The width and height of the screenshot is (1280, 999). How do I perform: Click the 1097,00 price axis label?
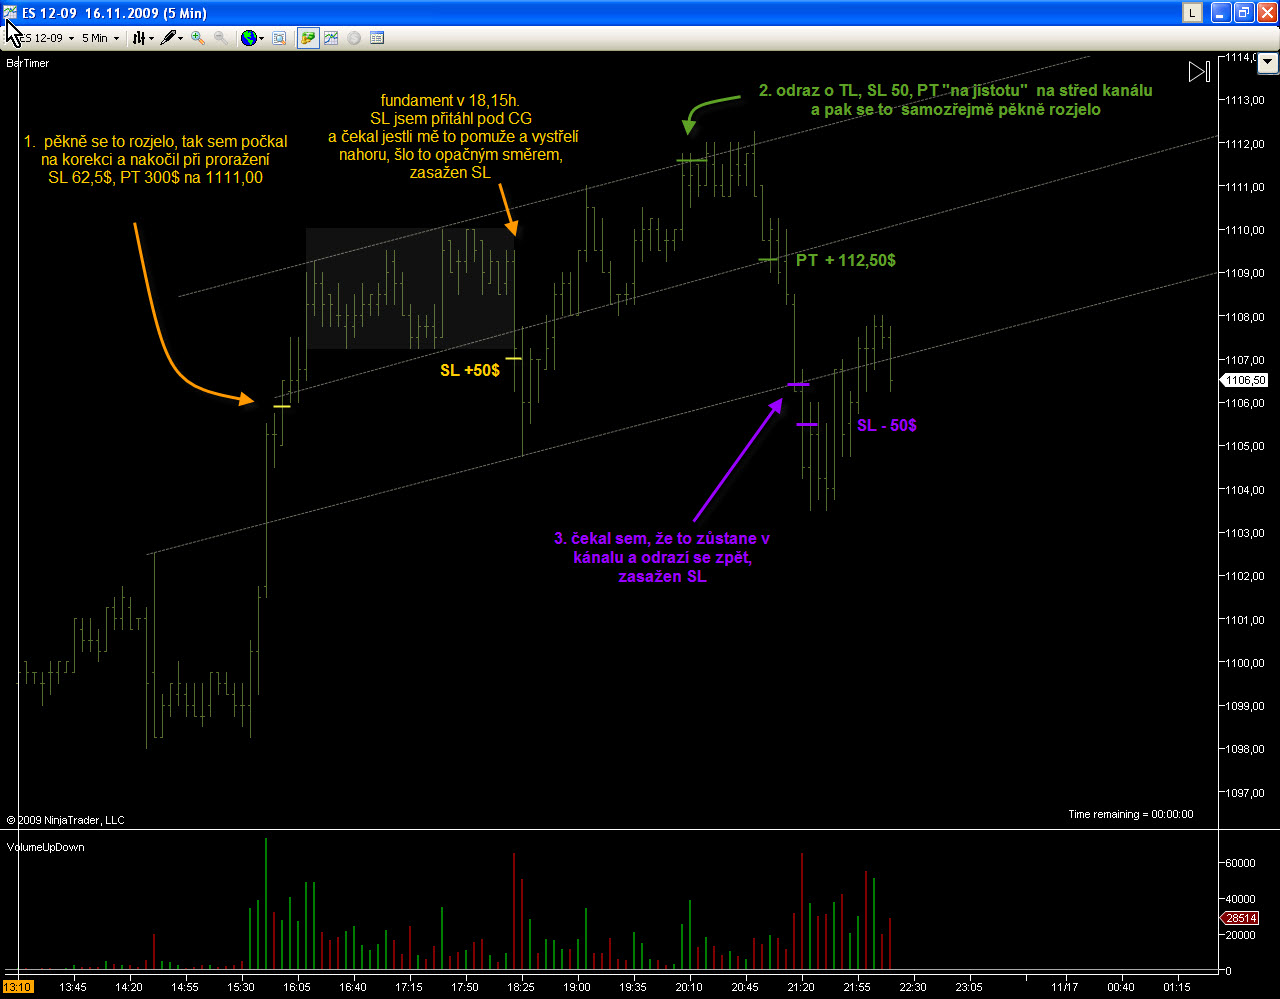click(x=1246, y=792)
